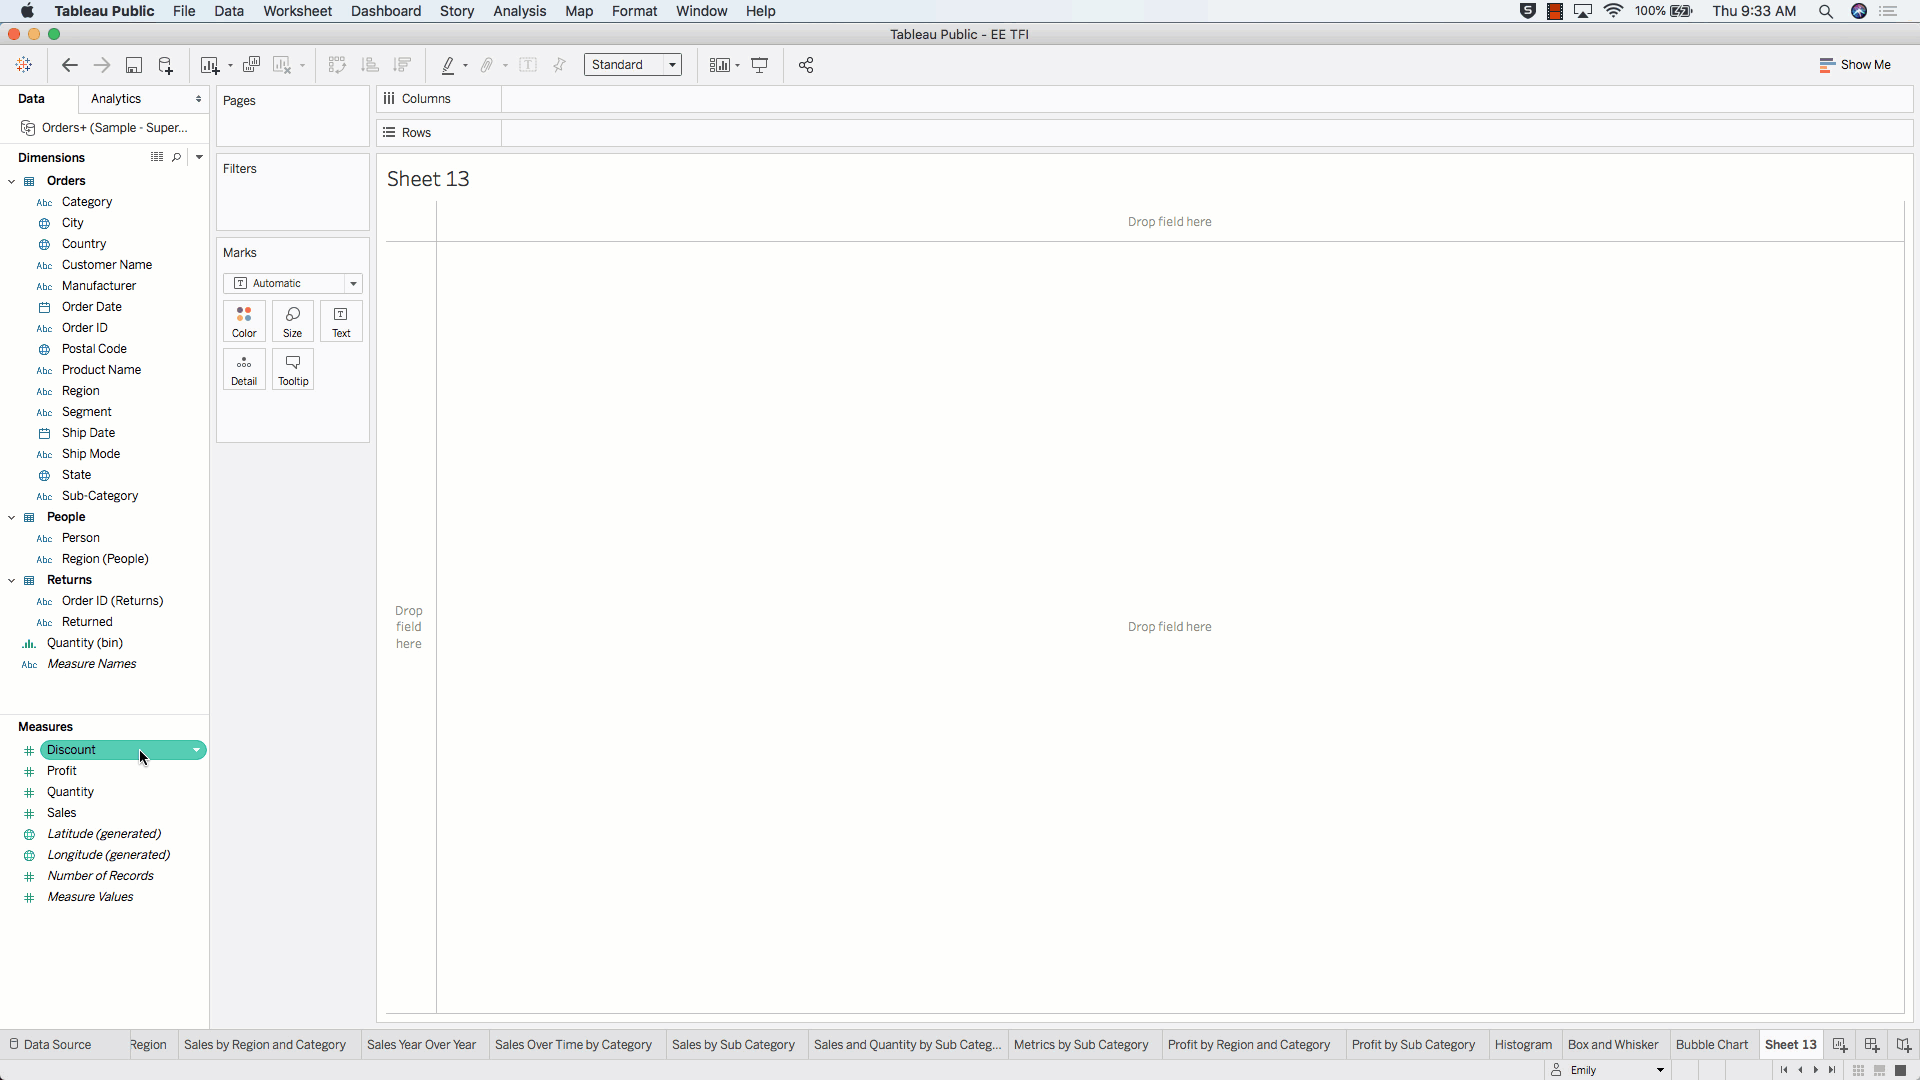
Task: Click the Save workbook icon
Action: (133, 66)
